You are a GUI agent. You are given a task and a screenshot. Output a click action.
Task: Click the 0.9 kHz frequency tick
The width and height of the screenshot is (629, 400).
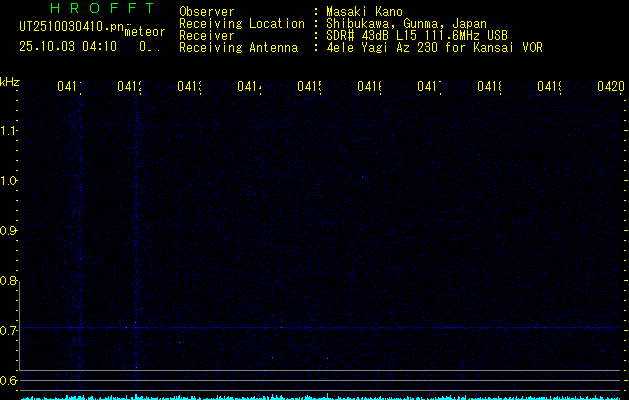(x=9, y=231)
